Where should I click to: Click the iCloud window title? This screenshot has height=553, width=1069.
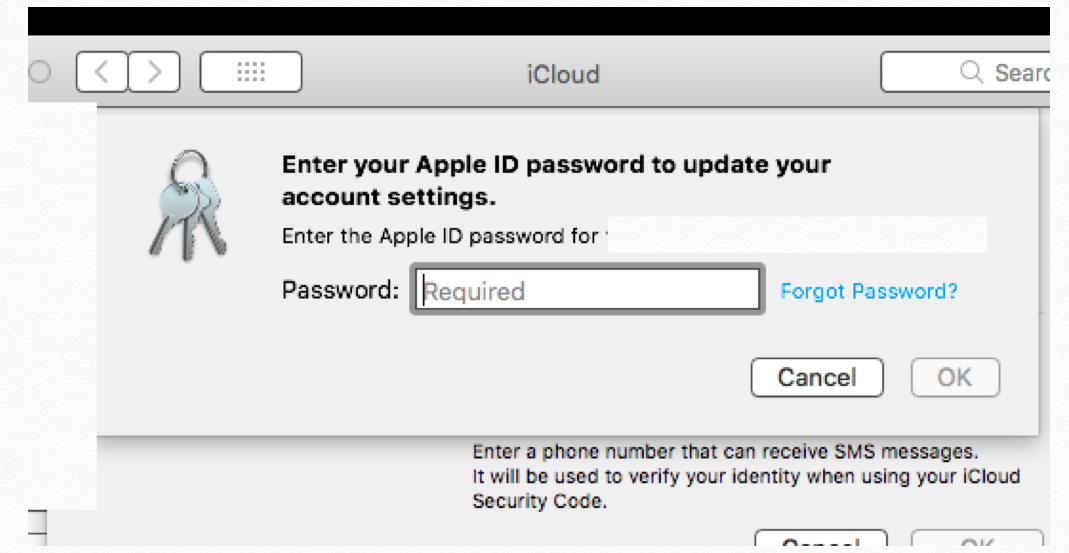tap(563, 75)
